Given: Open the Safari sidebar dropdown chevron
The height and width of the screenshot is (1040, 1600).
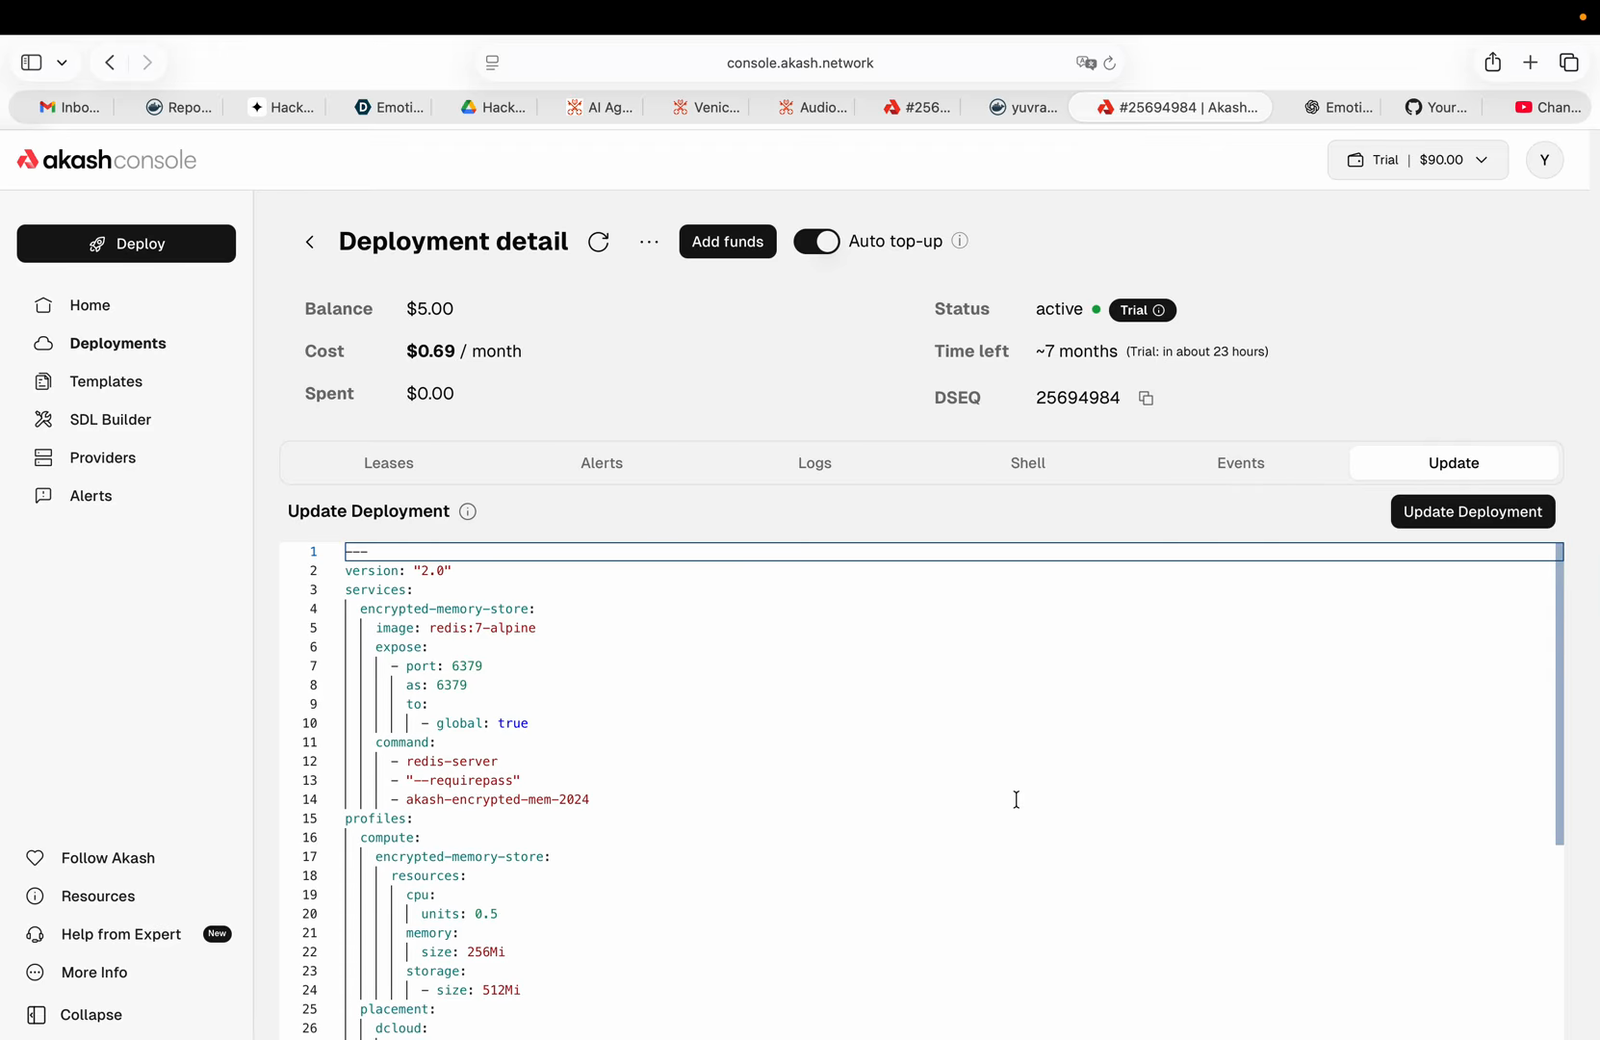Looking at the screenshot, I should [x=62, y=62].
